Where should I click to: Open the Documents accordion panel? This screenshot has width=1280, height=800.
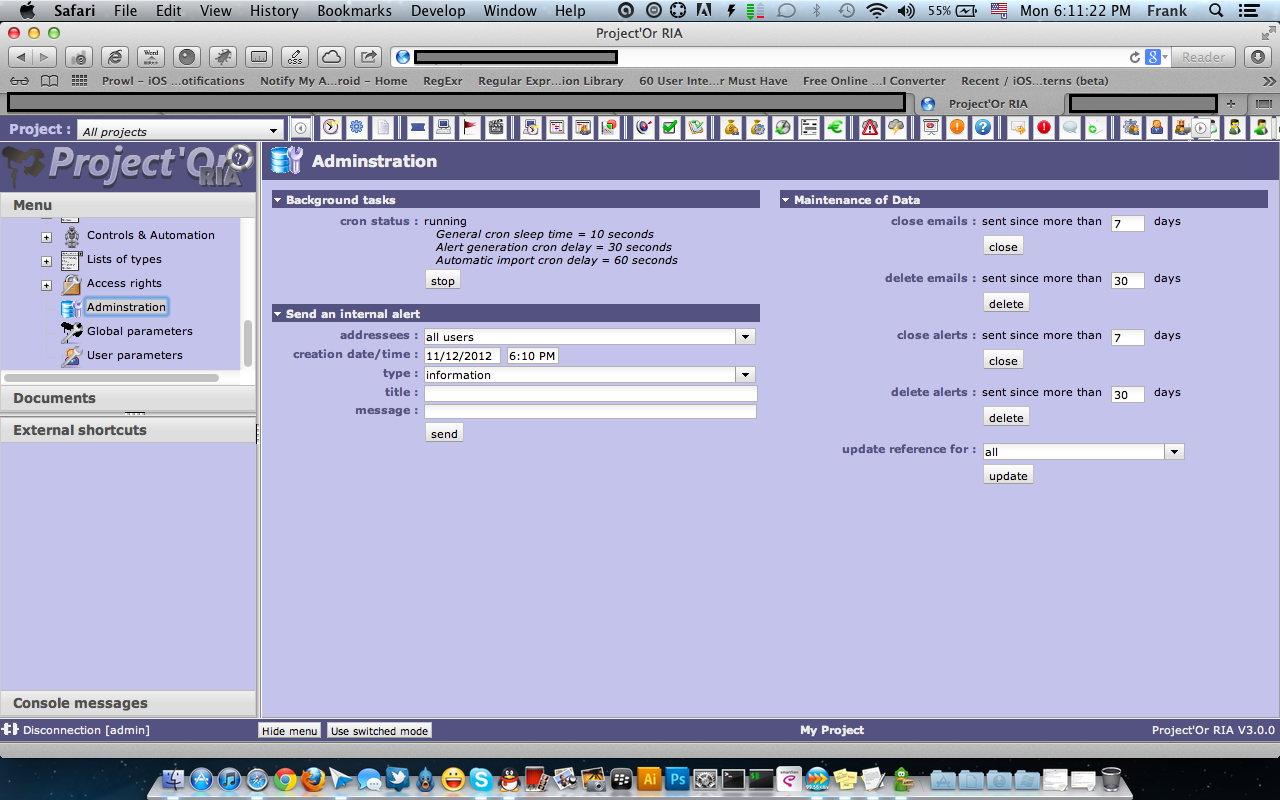[x=55, y=398]
